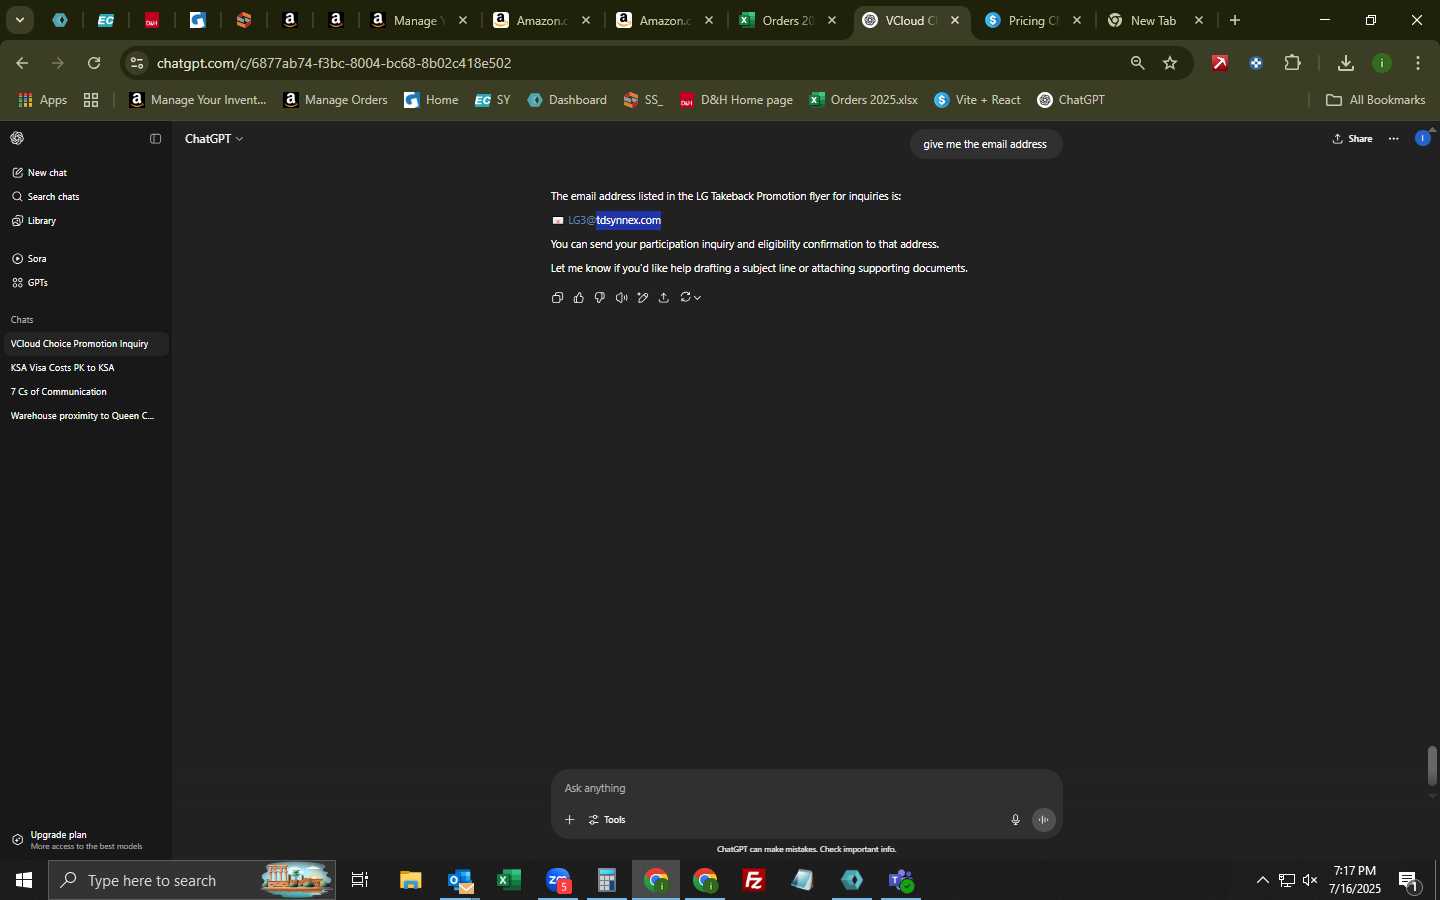Open 7 Cs of Communication chat
The image size is (1440, 900).
(84, 392)
